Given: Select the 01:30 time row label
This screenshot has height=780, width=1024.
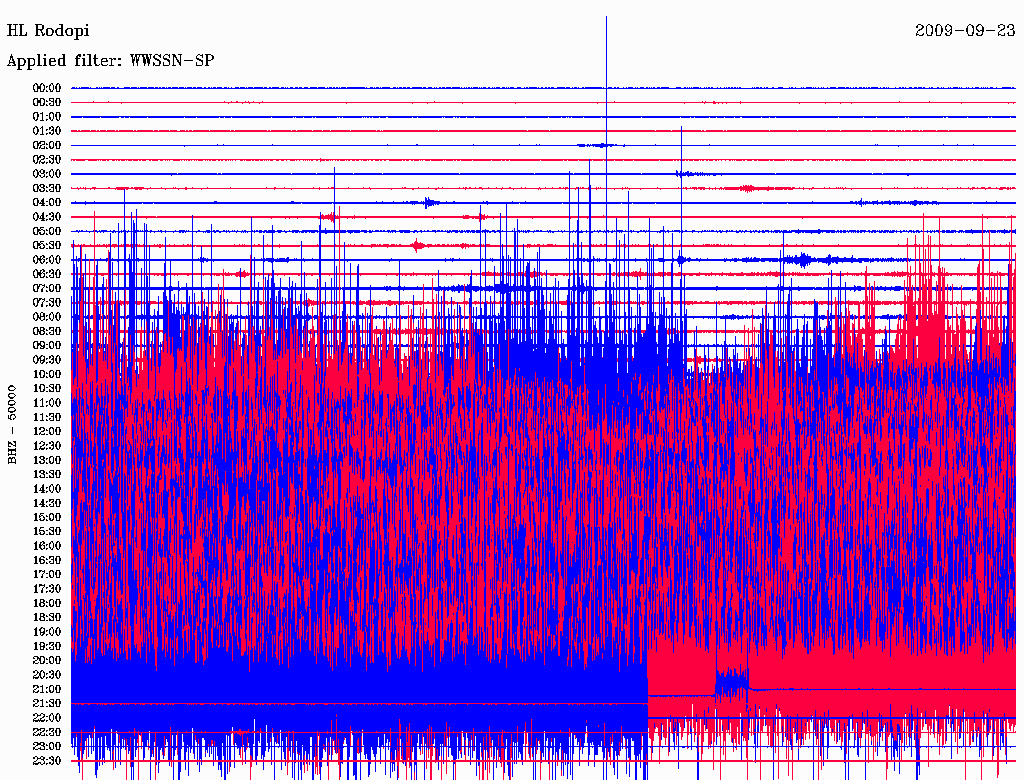Looking at the screenshot, I should click(47, 131).
